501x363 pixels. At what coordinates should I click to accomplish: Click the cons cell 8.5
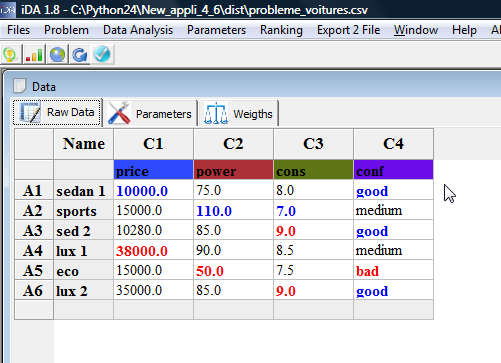(314, 250)
